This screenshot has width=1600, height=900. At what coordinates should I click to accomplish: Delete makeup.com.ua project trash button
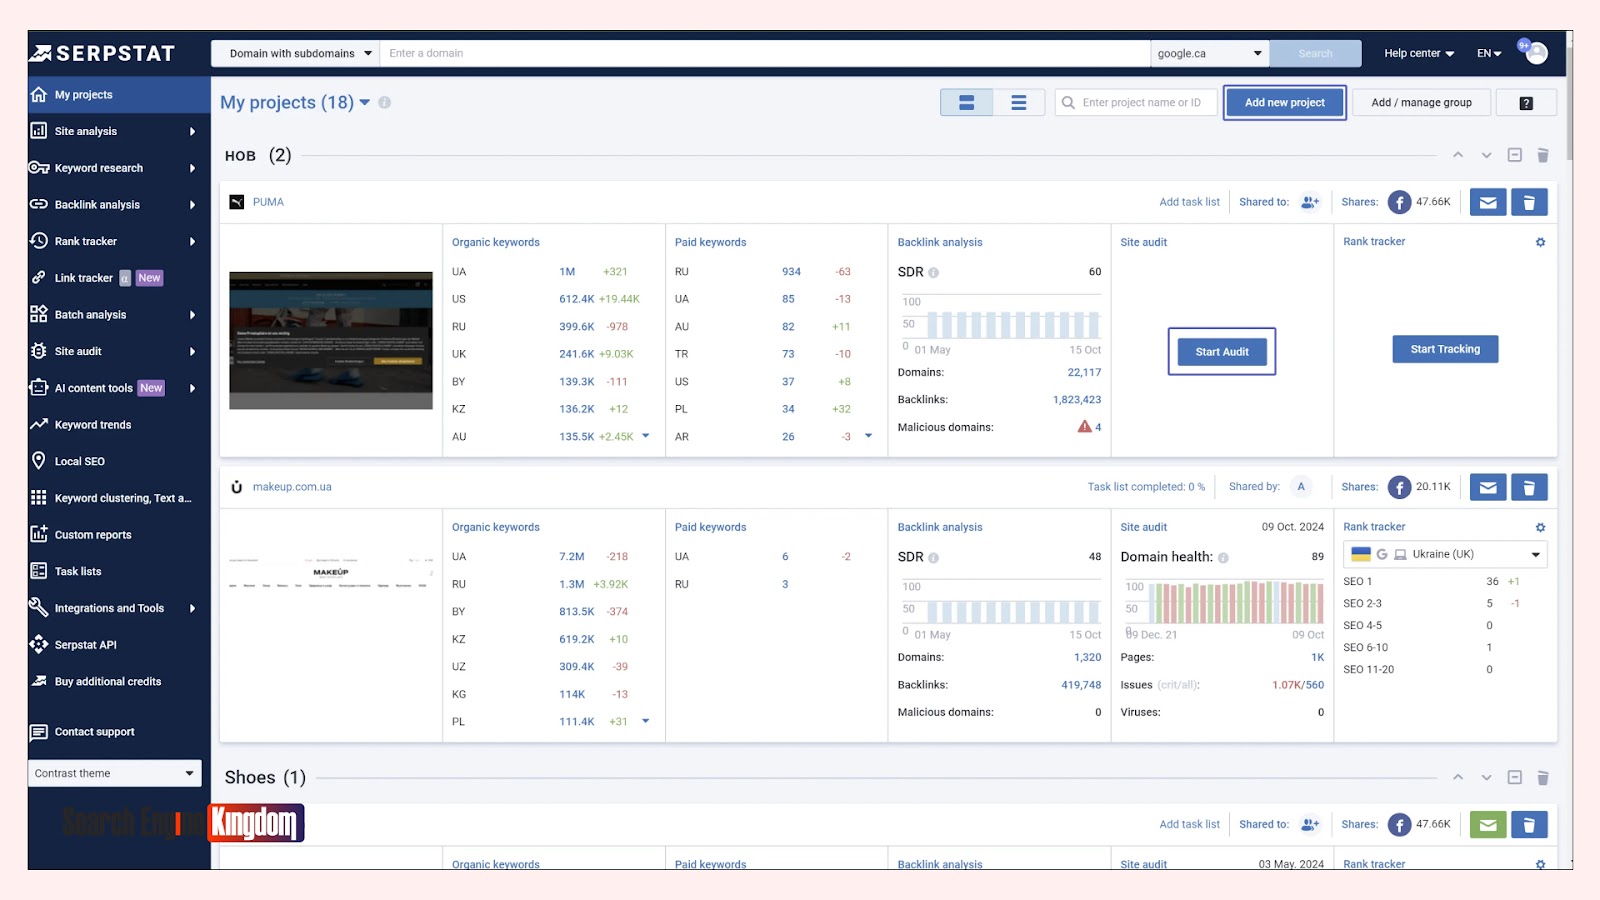tap(1529, 487)
